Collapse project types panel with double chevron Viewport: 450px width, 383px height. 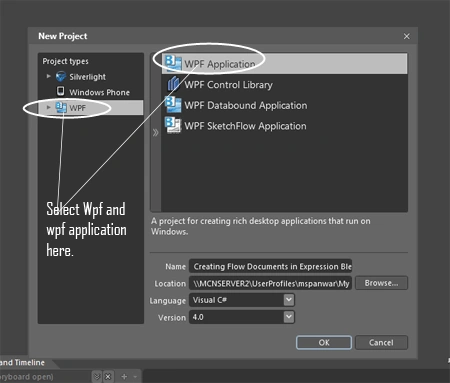(x=155, y=133)
